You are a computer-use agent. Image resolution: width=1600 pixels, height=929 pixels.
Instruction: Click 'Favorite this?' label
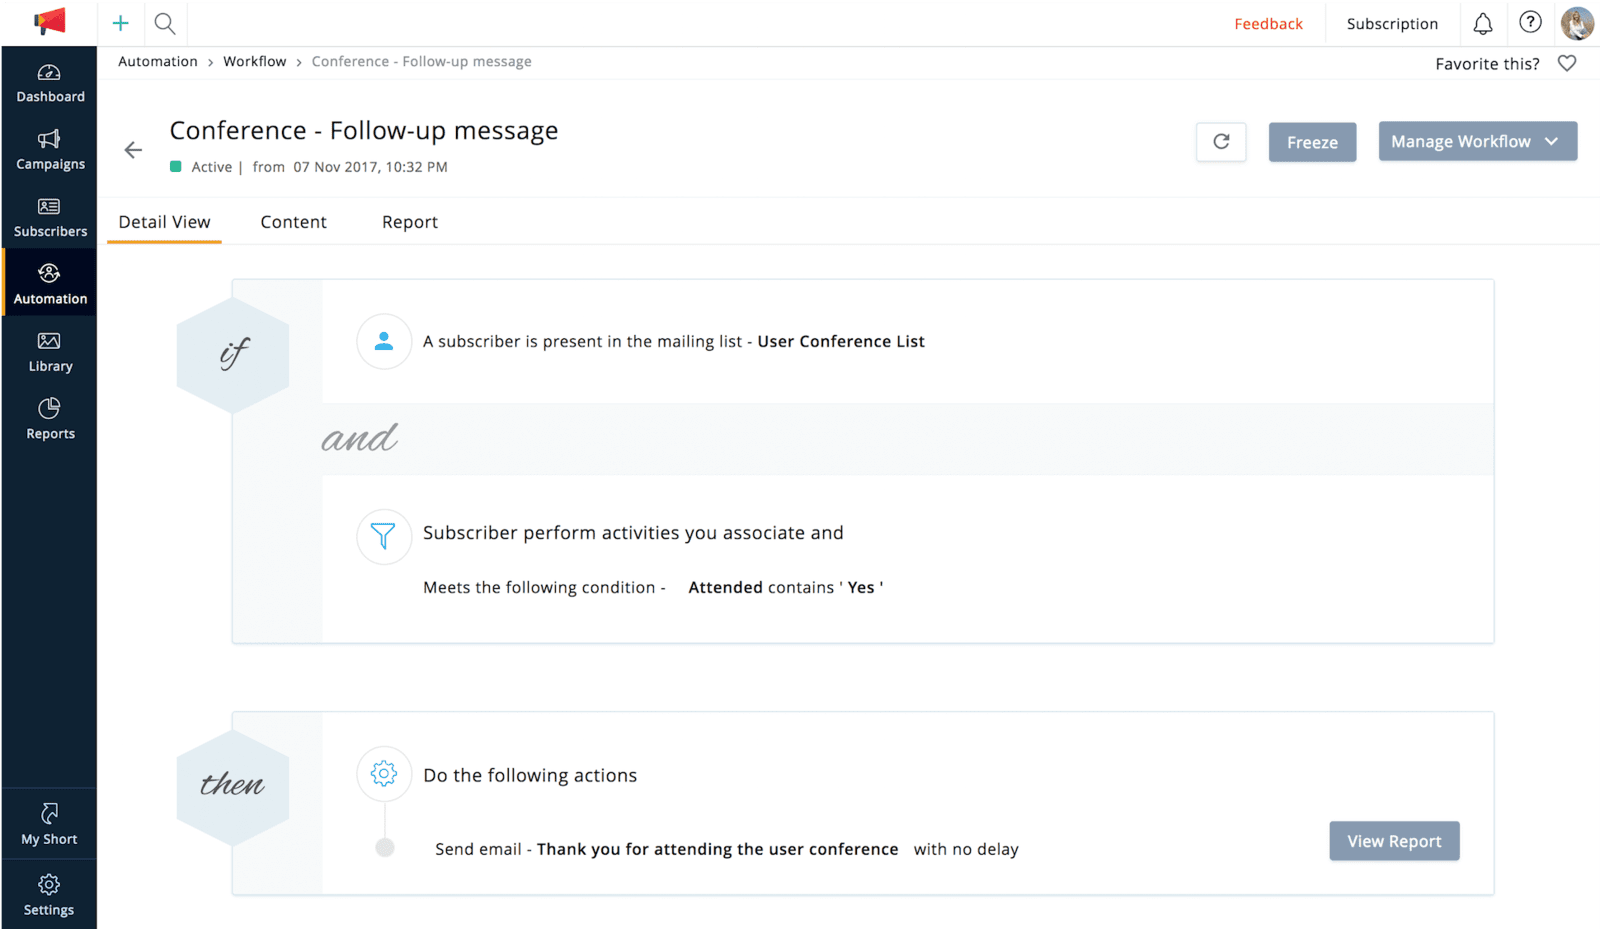coord(1487,64)
